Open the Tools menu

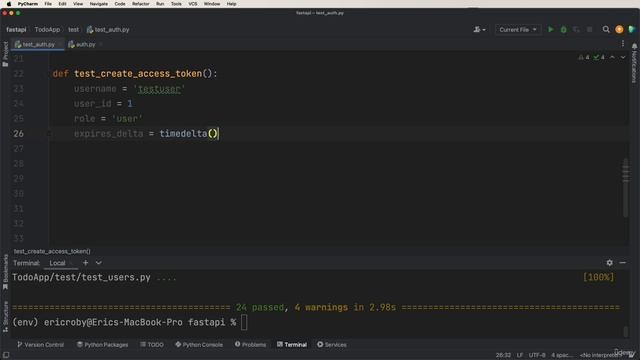tap(176, 4)
